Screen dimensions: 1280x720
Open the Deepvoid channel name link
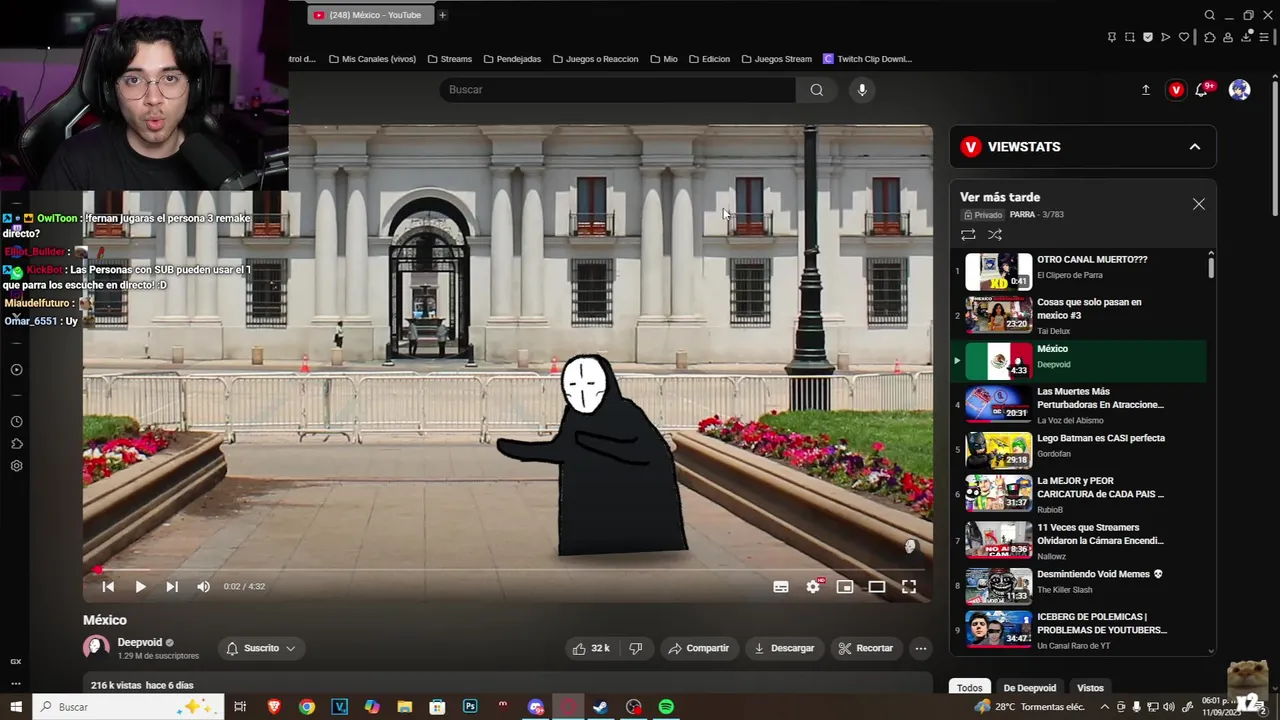140,642
